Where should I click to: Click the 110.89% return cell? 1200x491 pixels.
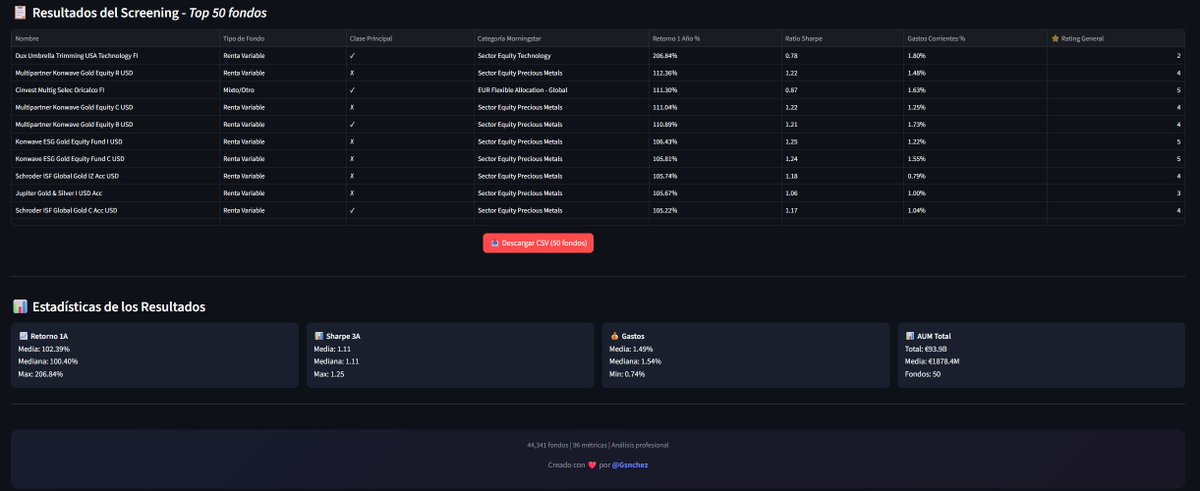pyautogui.click(x=715, y=124)
